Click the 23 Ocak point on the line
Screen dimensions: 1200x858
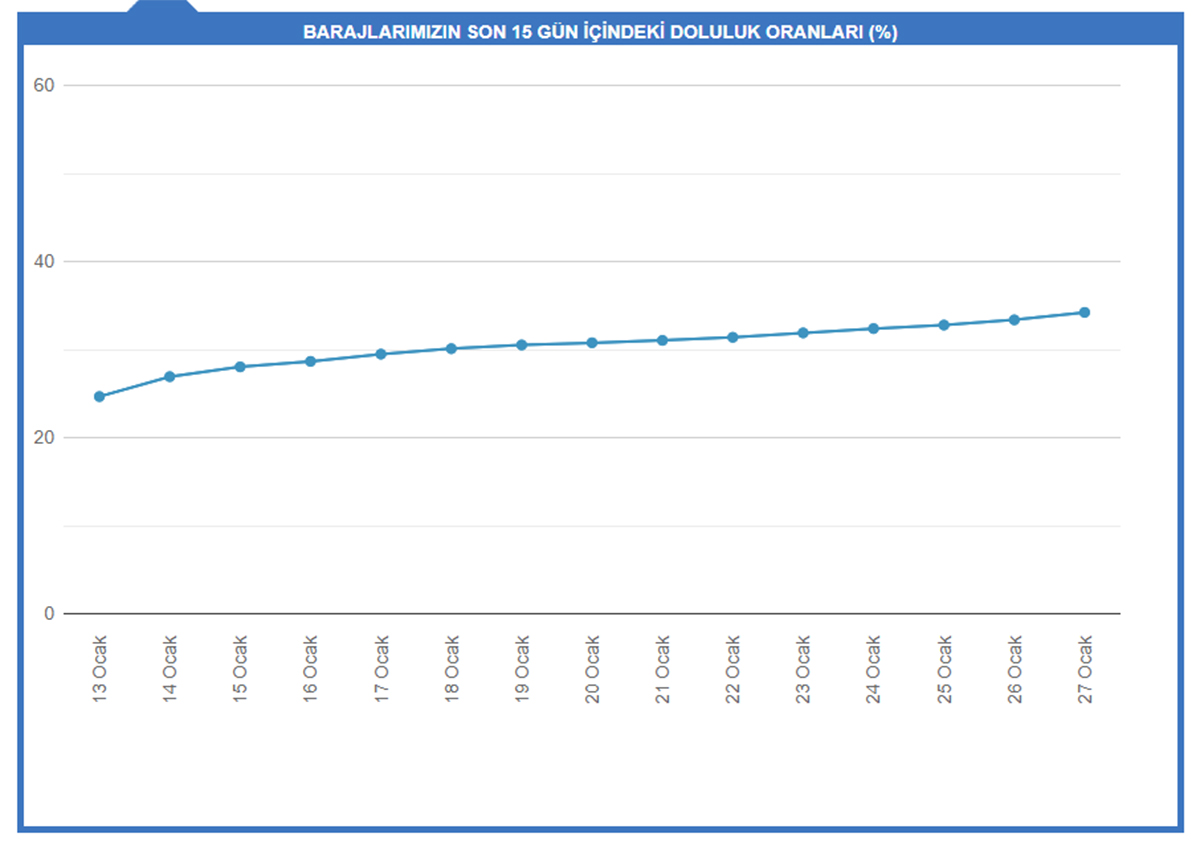[802, 333]
